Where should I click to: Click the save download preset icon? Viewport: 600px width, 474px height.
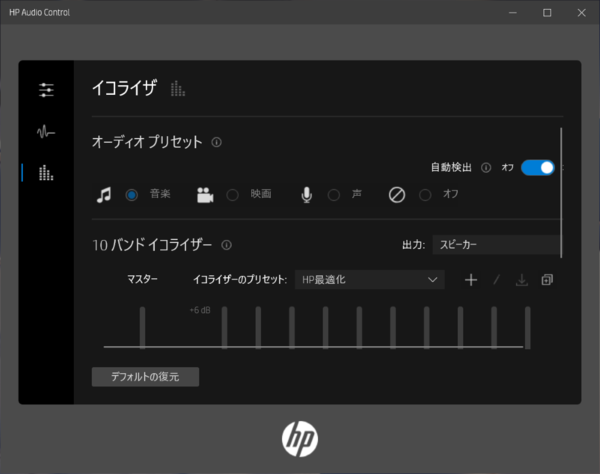click(522, 280)
